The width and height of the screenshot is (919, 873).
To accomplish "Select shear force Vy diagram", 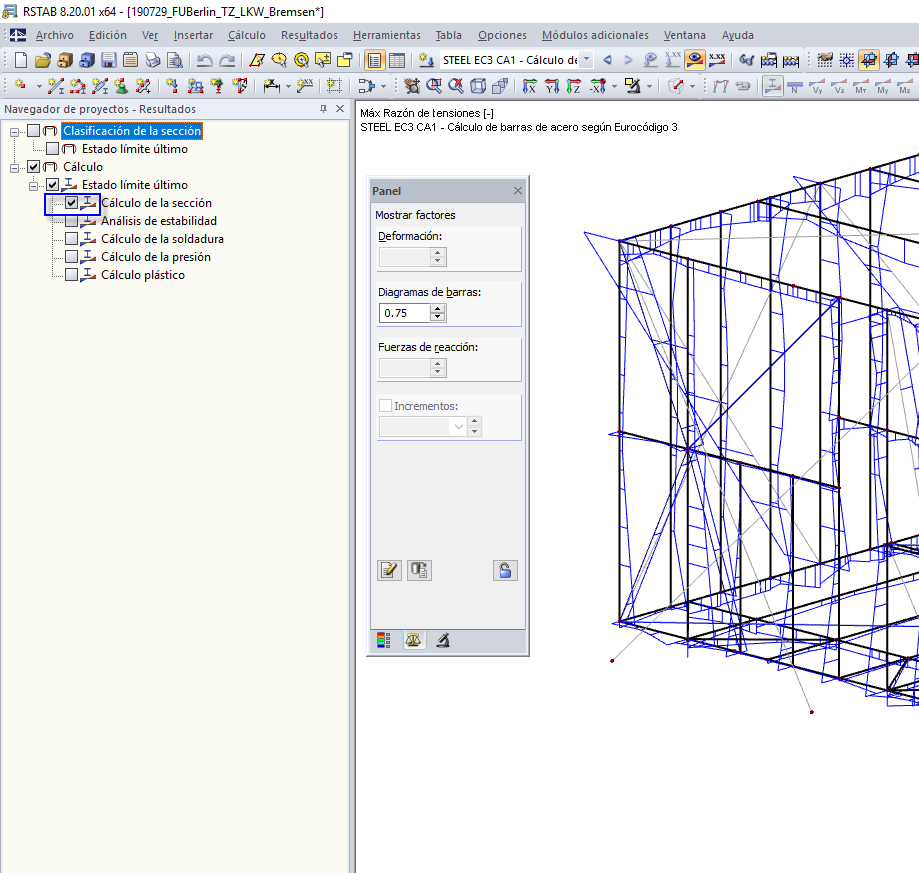I will tap(817, 87).
